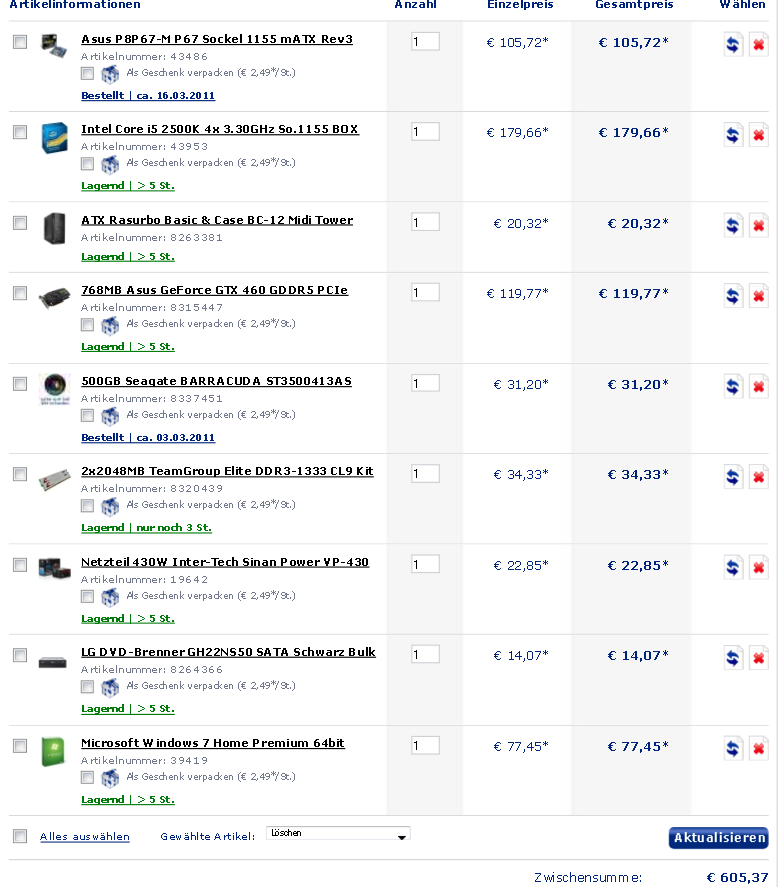Click gift box icon under Windows 7 item
This screenshot has height=887, width=780.
[x=110, y=778]
